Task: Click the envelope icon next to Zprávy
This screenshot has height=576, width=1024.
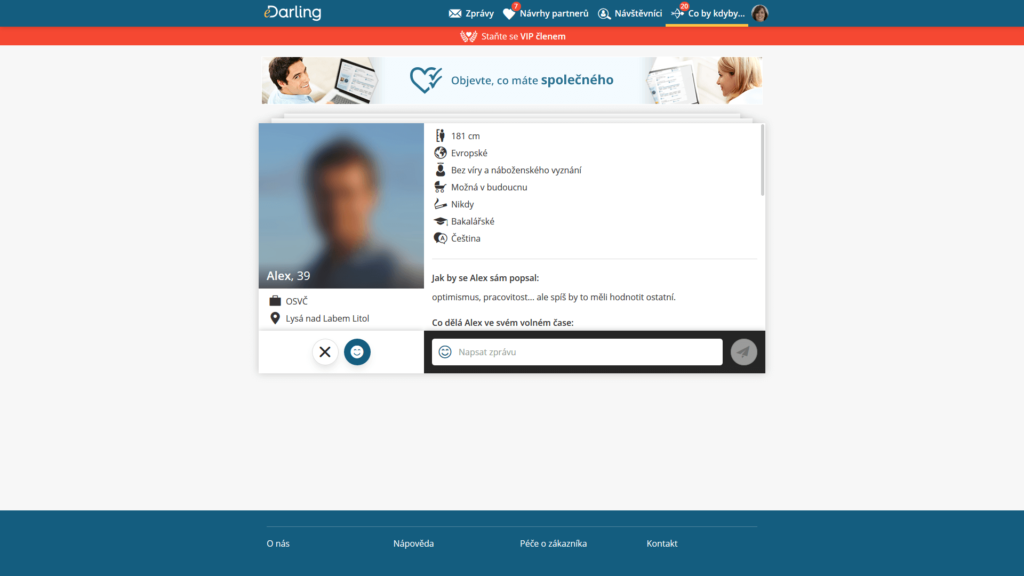Action: (455, 13)
